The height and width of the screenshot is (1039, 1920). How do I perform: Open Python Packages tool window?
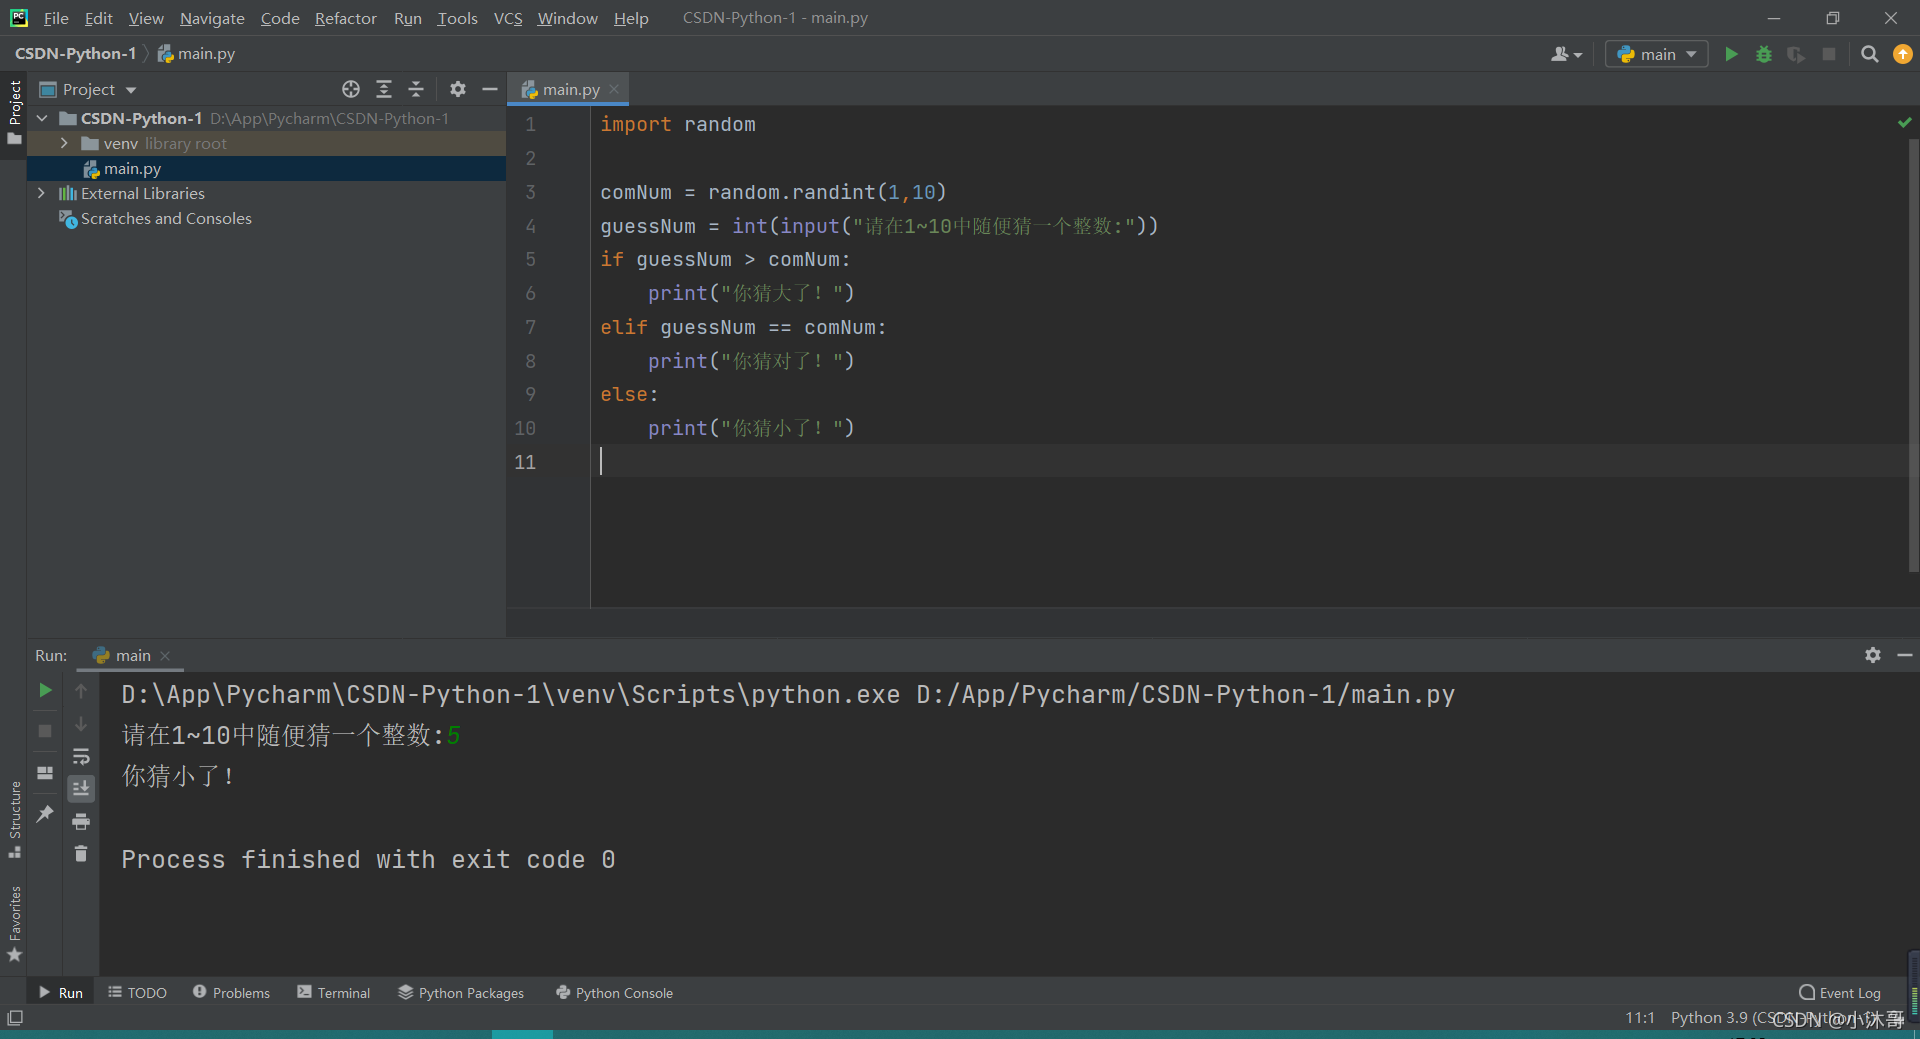(461, 993)
